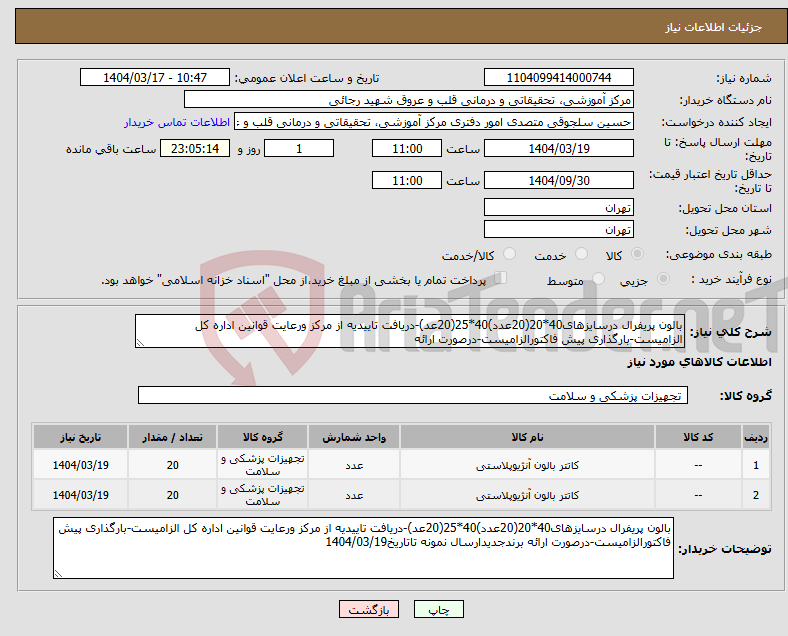Select the متوسط purchase type radio

coord(598,279)
